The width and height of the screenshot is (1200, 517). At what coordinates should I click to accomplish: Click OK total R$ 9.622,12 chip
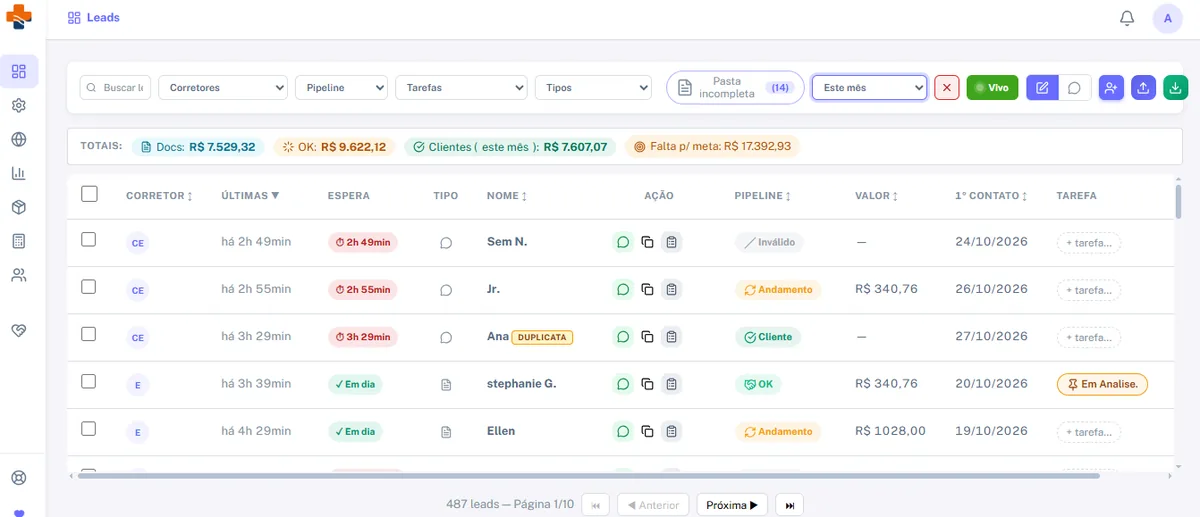click(333, 147)
